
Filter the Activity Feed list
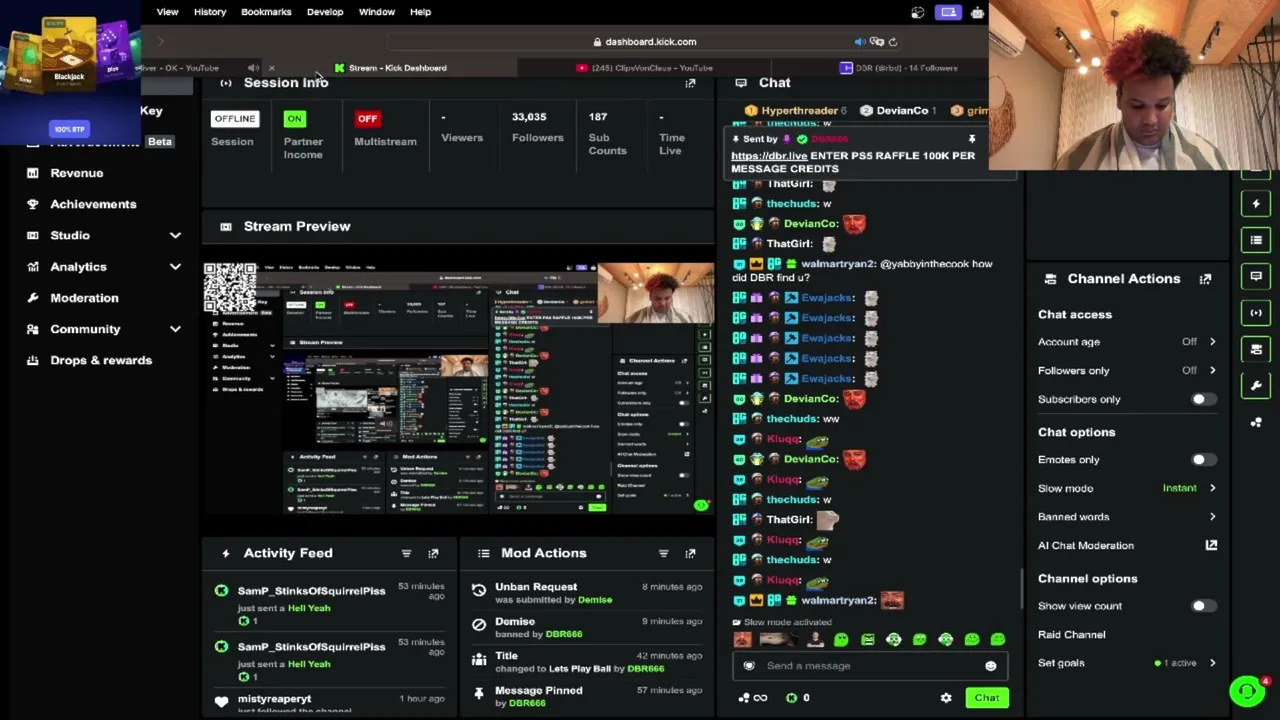[x=406, y=553]
